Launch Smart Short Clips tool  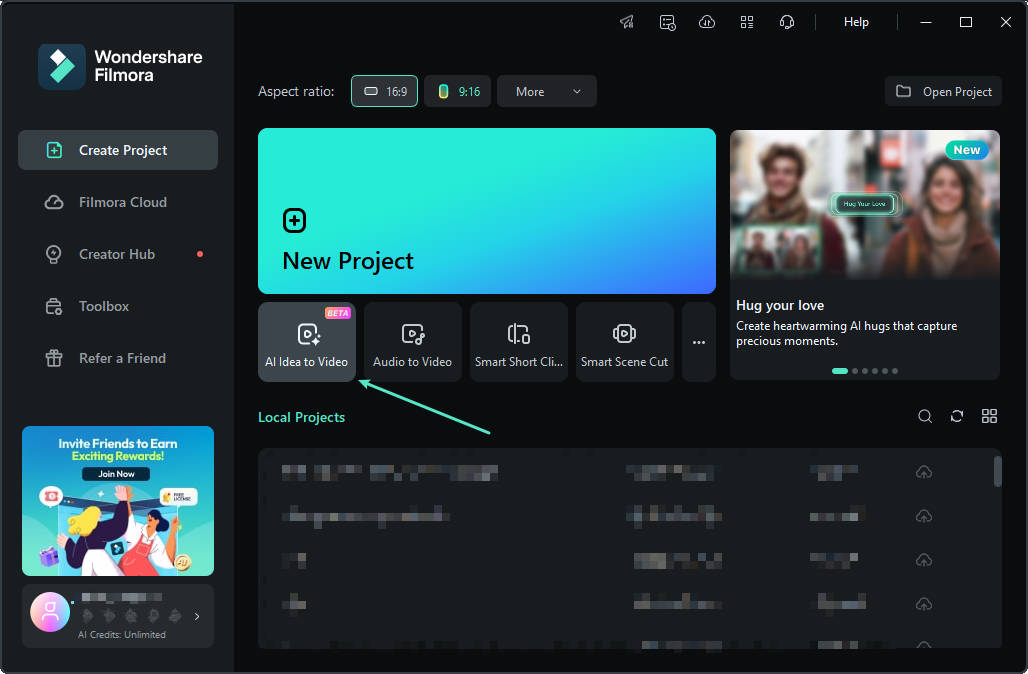[x=519, y=342]
